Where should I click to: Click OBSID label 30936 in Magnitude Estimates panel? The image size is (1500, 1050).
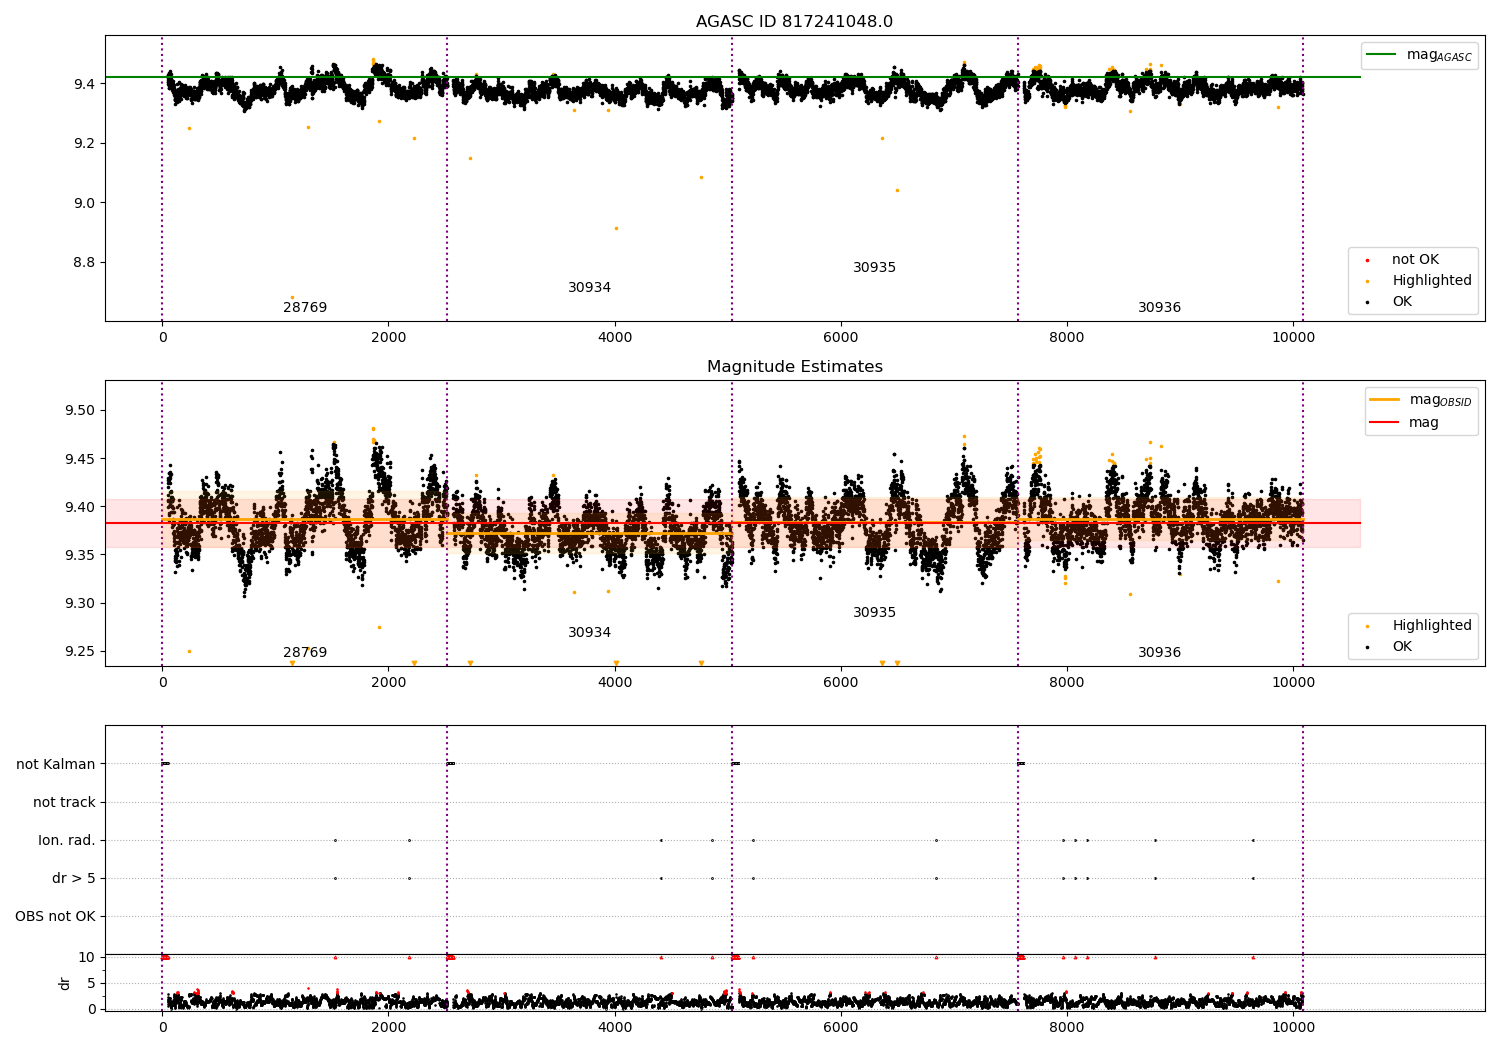[x=1160, y=653]
